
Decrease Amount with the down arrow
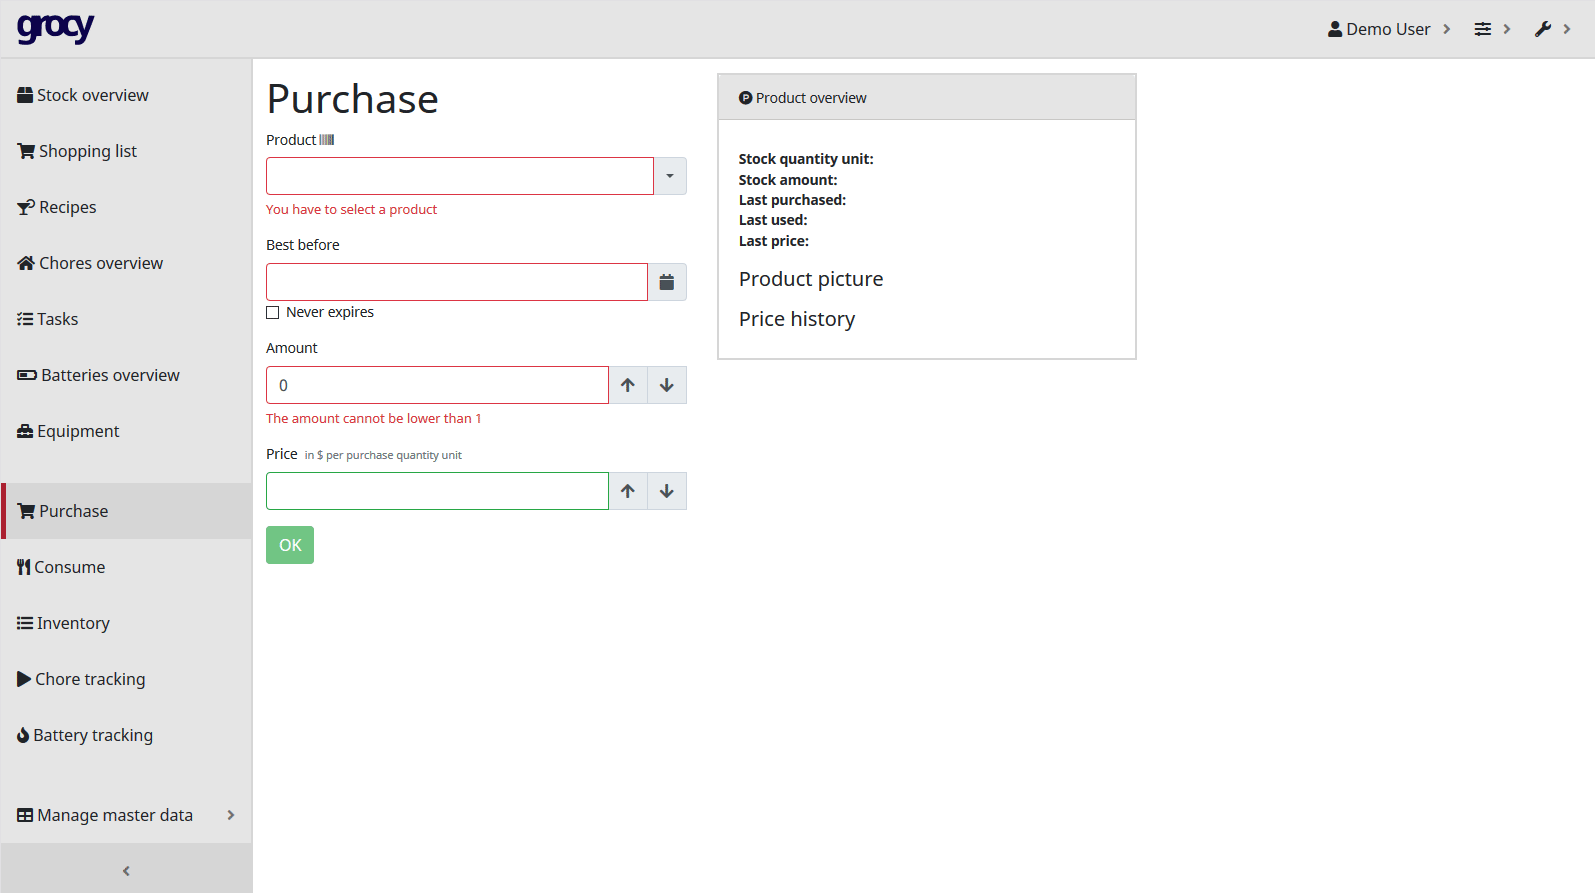coord(667,385)
